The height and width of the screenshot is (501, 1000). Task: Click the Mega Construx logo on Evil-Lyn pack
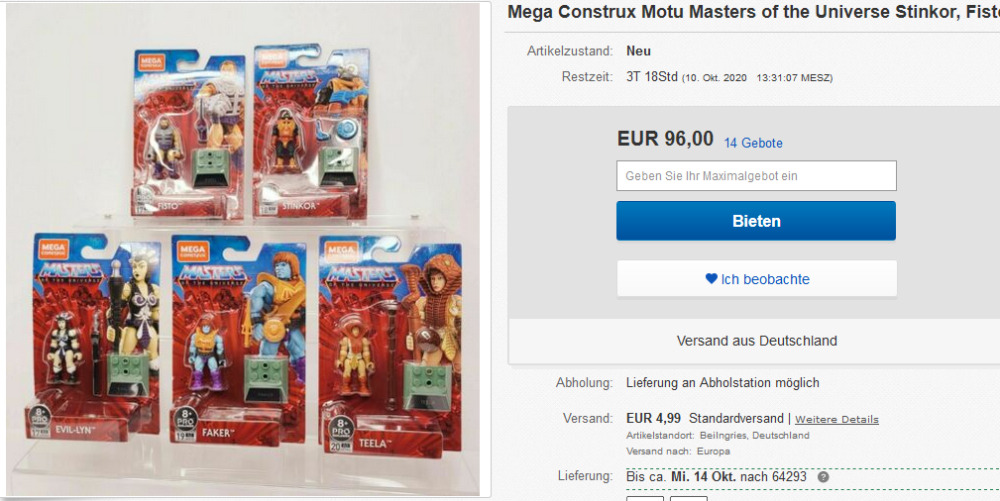pos(54,249)
